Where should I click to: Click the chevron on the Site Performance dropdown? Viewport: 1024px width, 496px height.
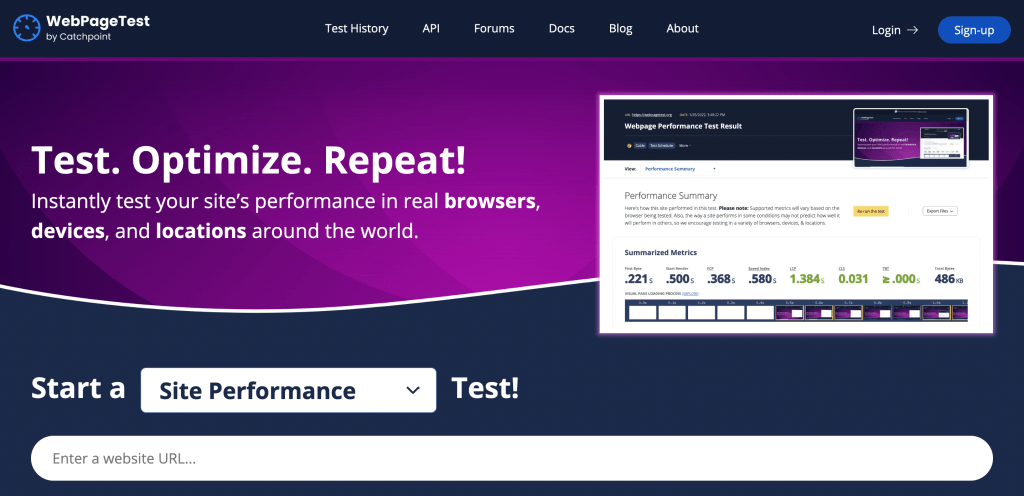point(412,390)
